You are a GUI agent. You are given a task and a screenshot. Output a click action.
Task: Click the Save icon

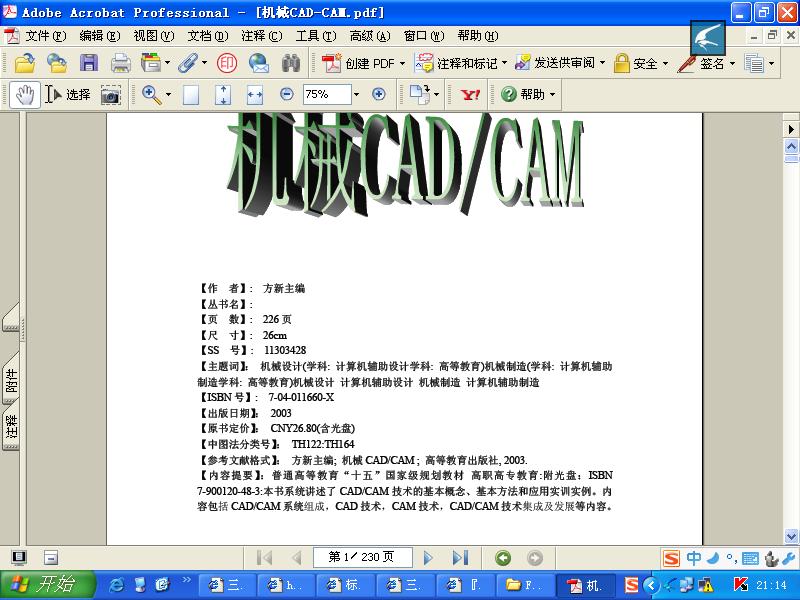tap(87, 63)
